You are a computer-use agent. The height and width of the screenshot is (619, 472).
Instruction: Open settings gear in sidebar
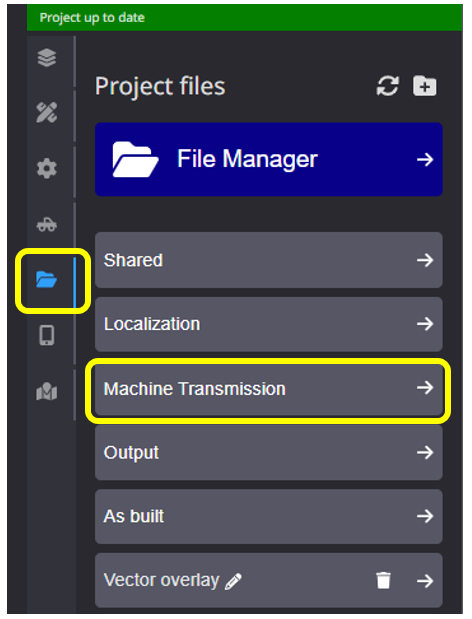pyautogui.click(x=47, y=169)
